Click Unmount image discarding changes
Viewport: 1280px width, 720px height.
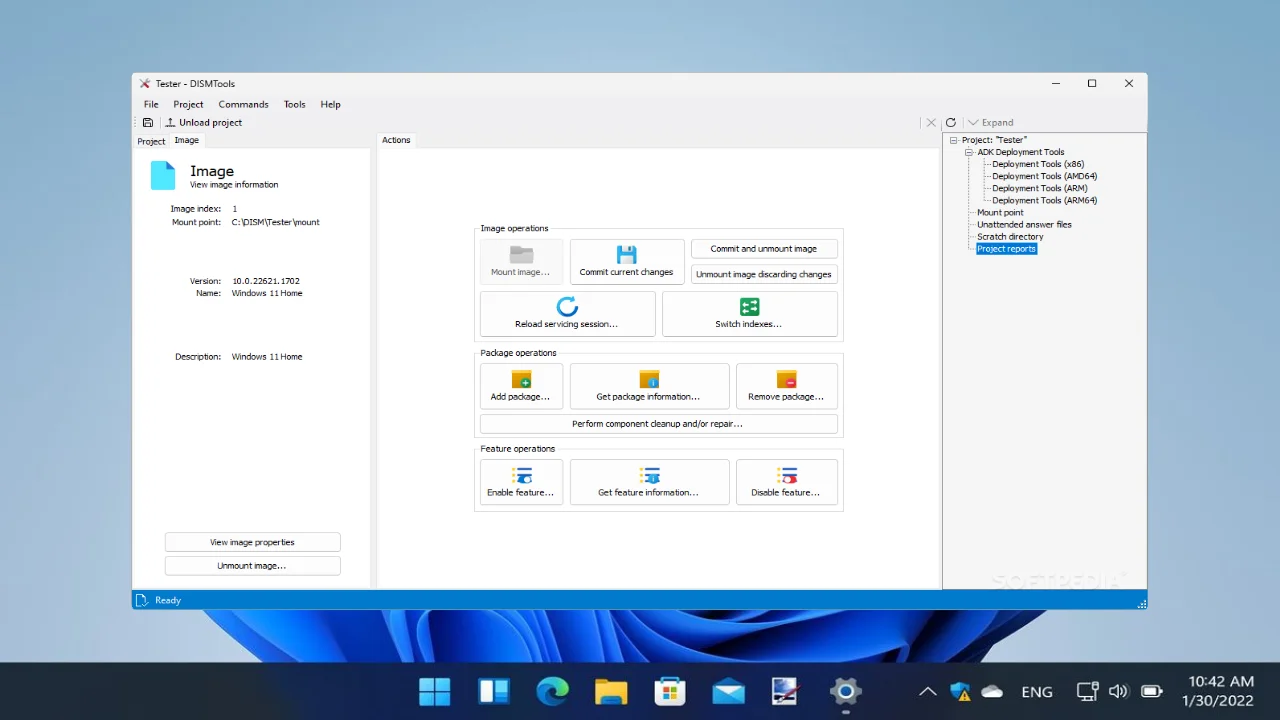pyautogui.click(x=764, y=274)
